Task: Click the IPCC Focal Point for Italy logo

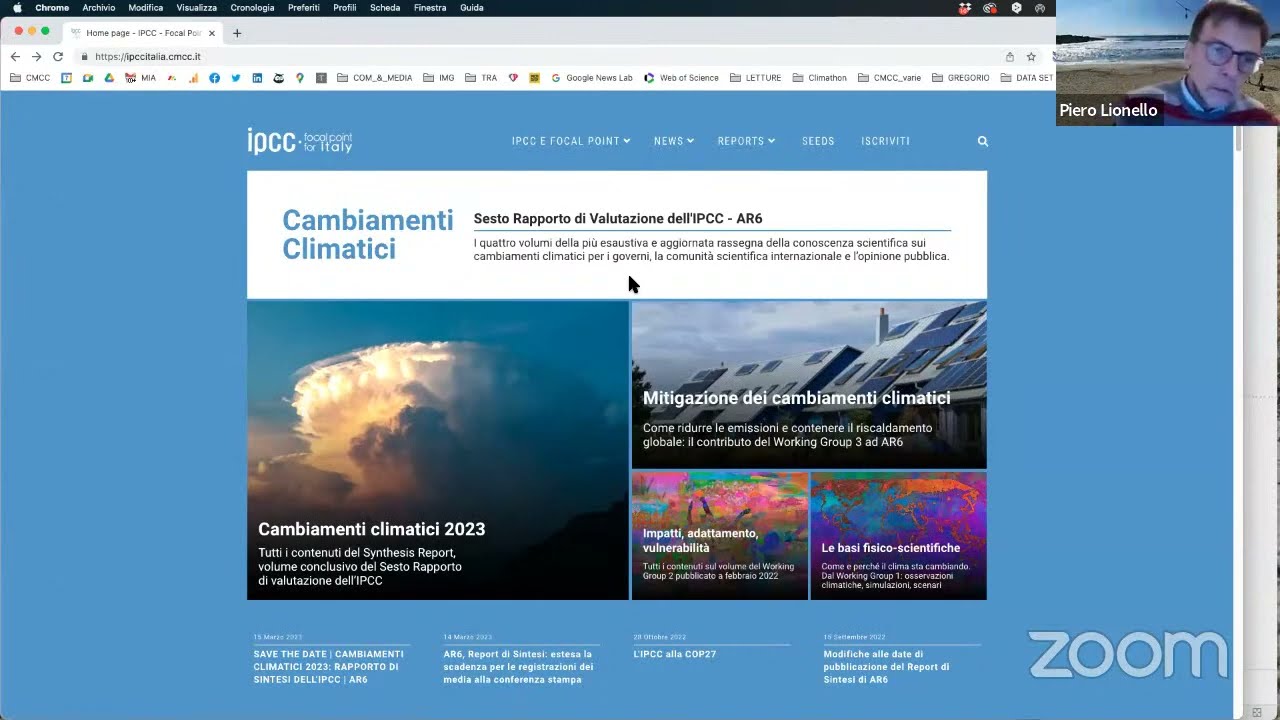Action: pos(300,141)
